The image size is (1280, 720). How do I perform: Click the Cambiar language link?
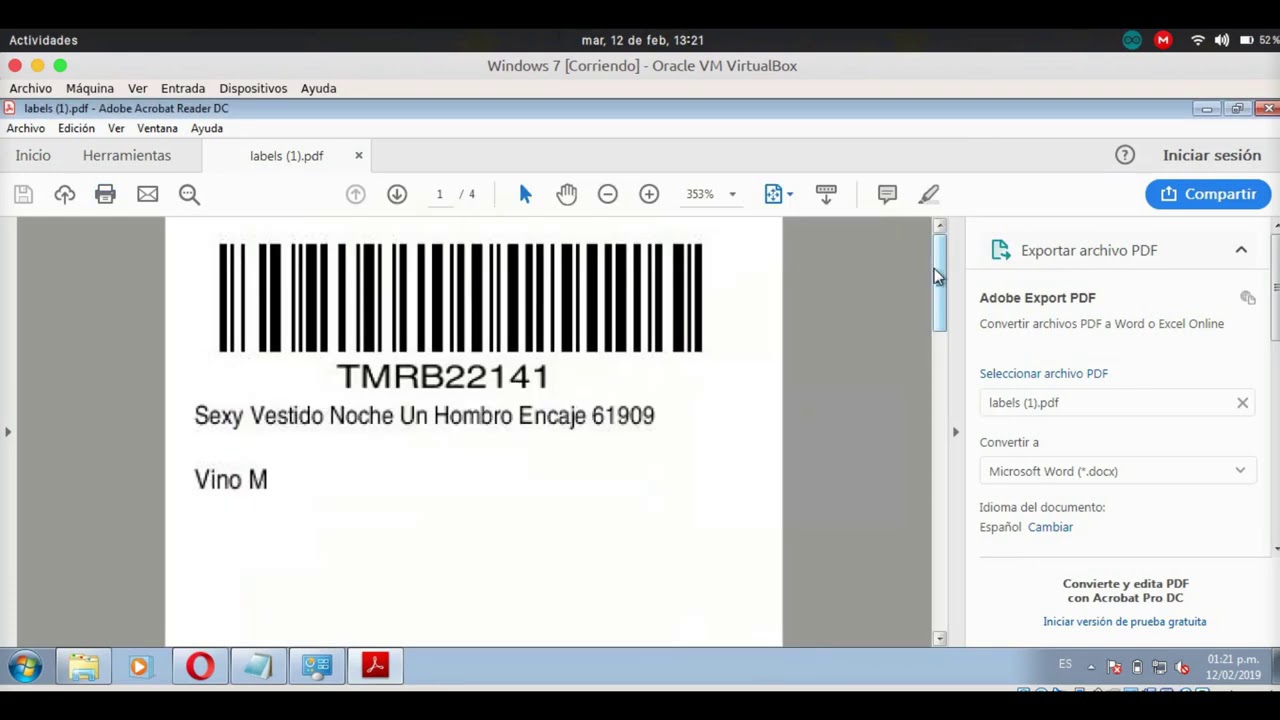[x=1050, y=527]
